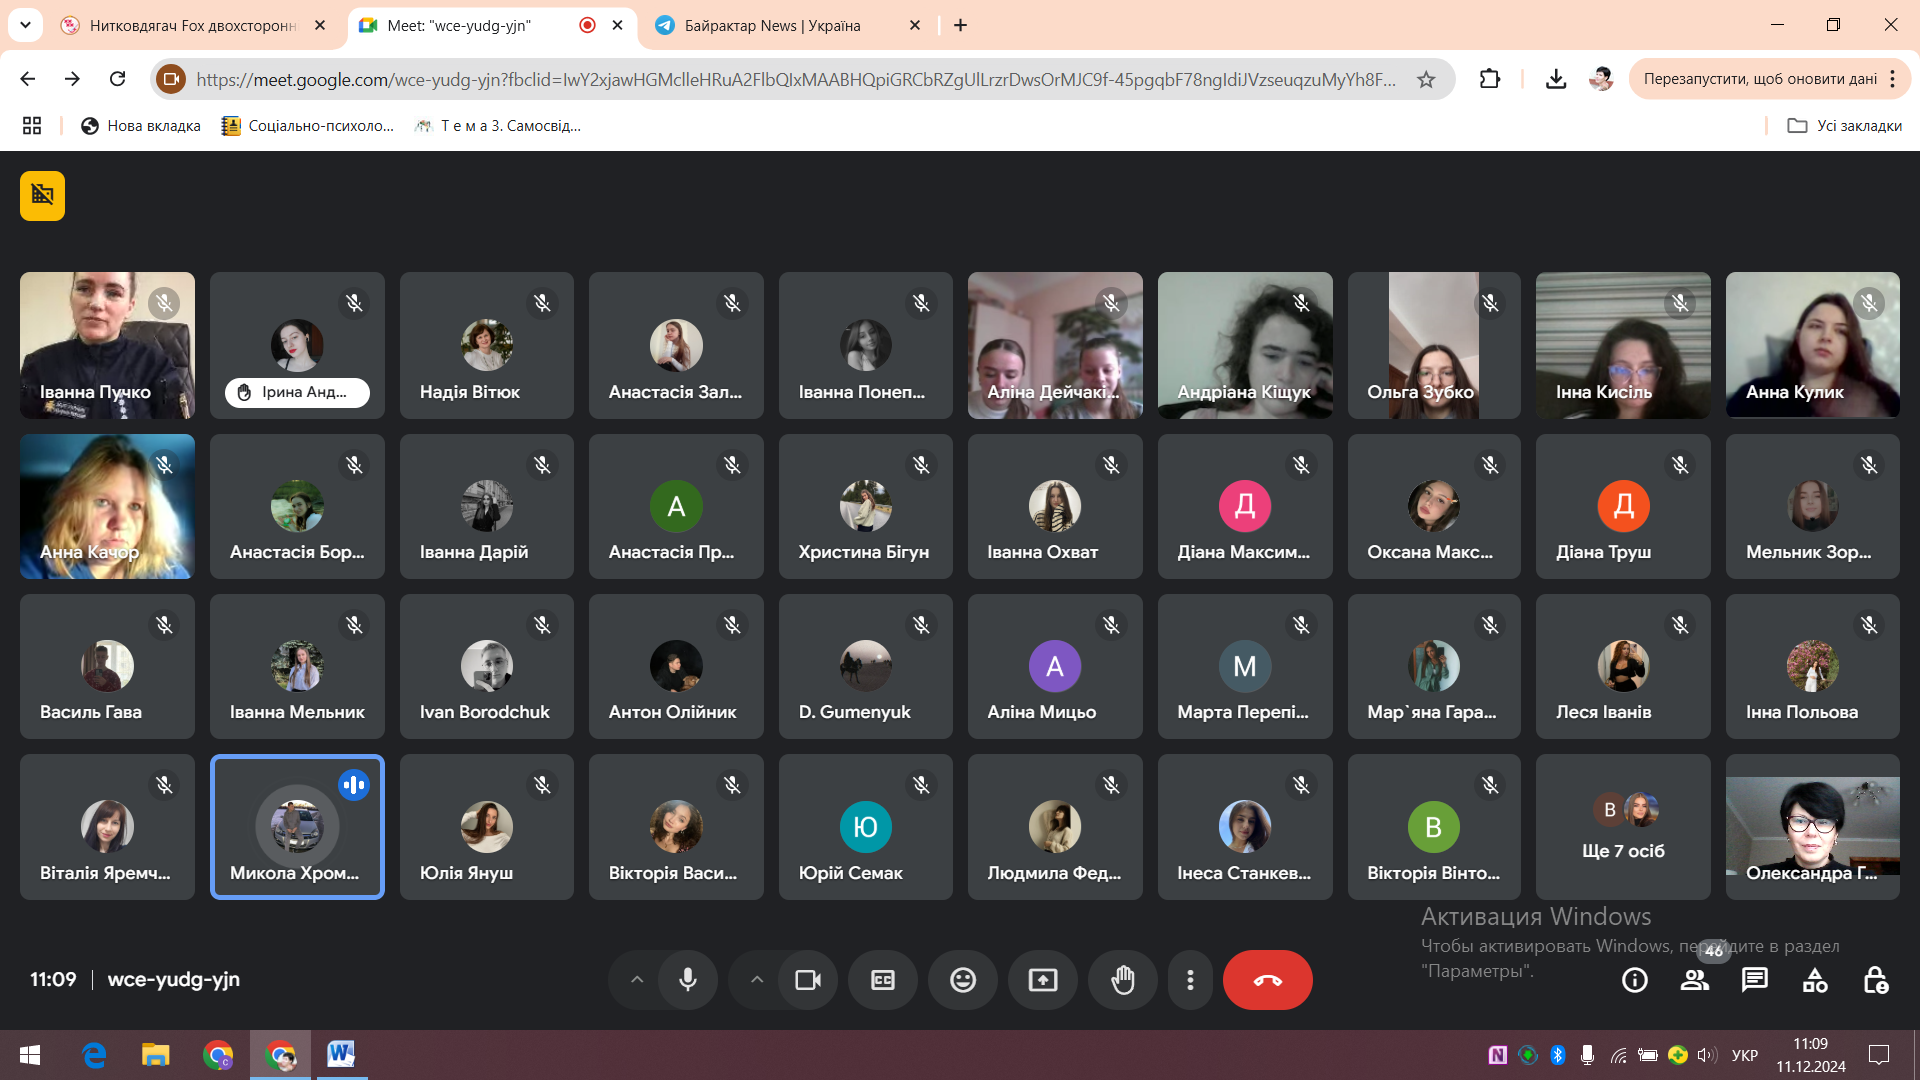Open the meeting details info icon
The image size is (1920, 1080).
click(1634, 980)
